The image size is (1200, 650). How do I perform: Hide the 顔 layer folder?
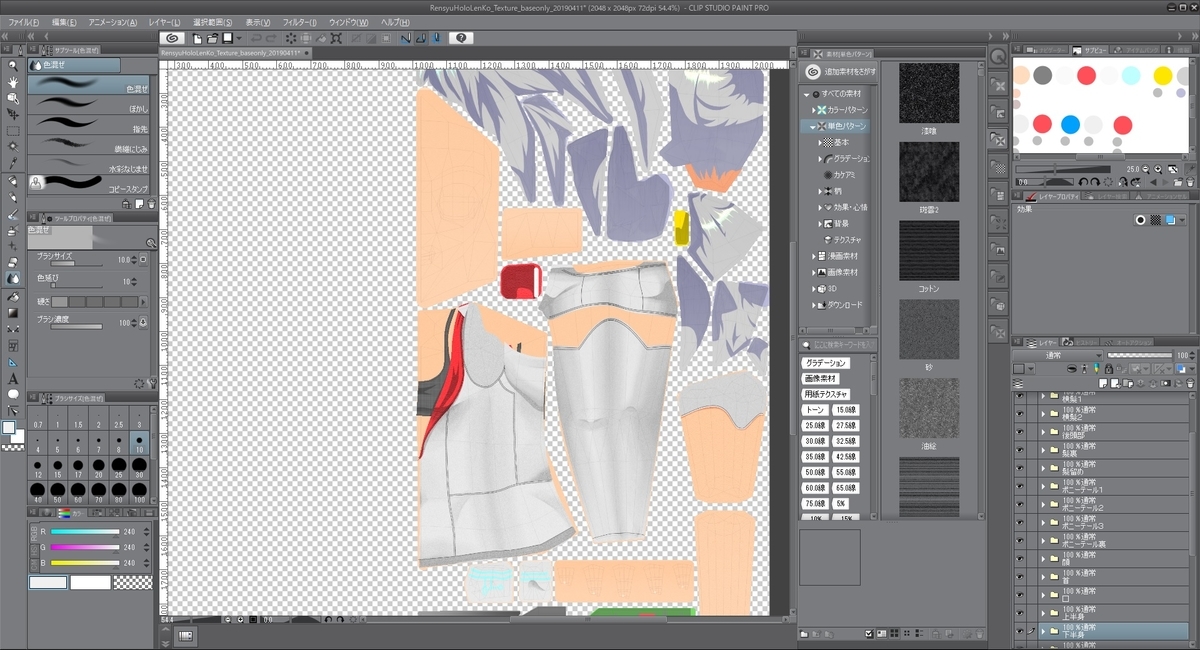coord(1019,559)
